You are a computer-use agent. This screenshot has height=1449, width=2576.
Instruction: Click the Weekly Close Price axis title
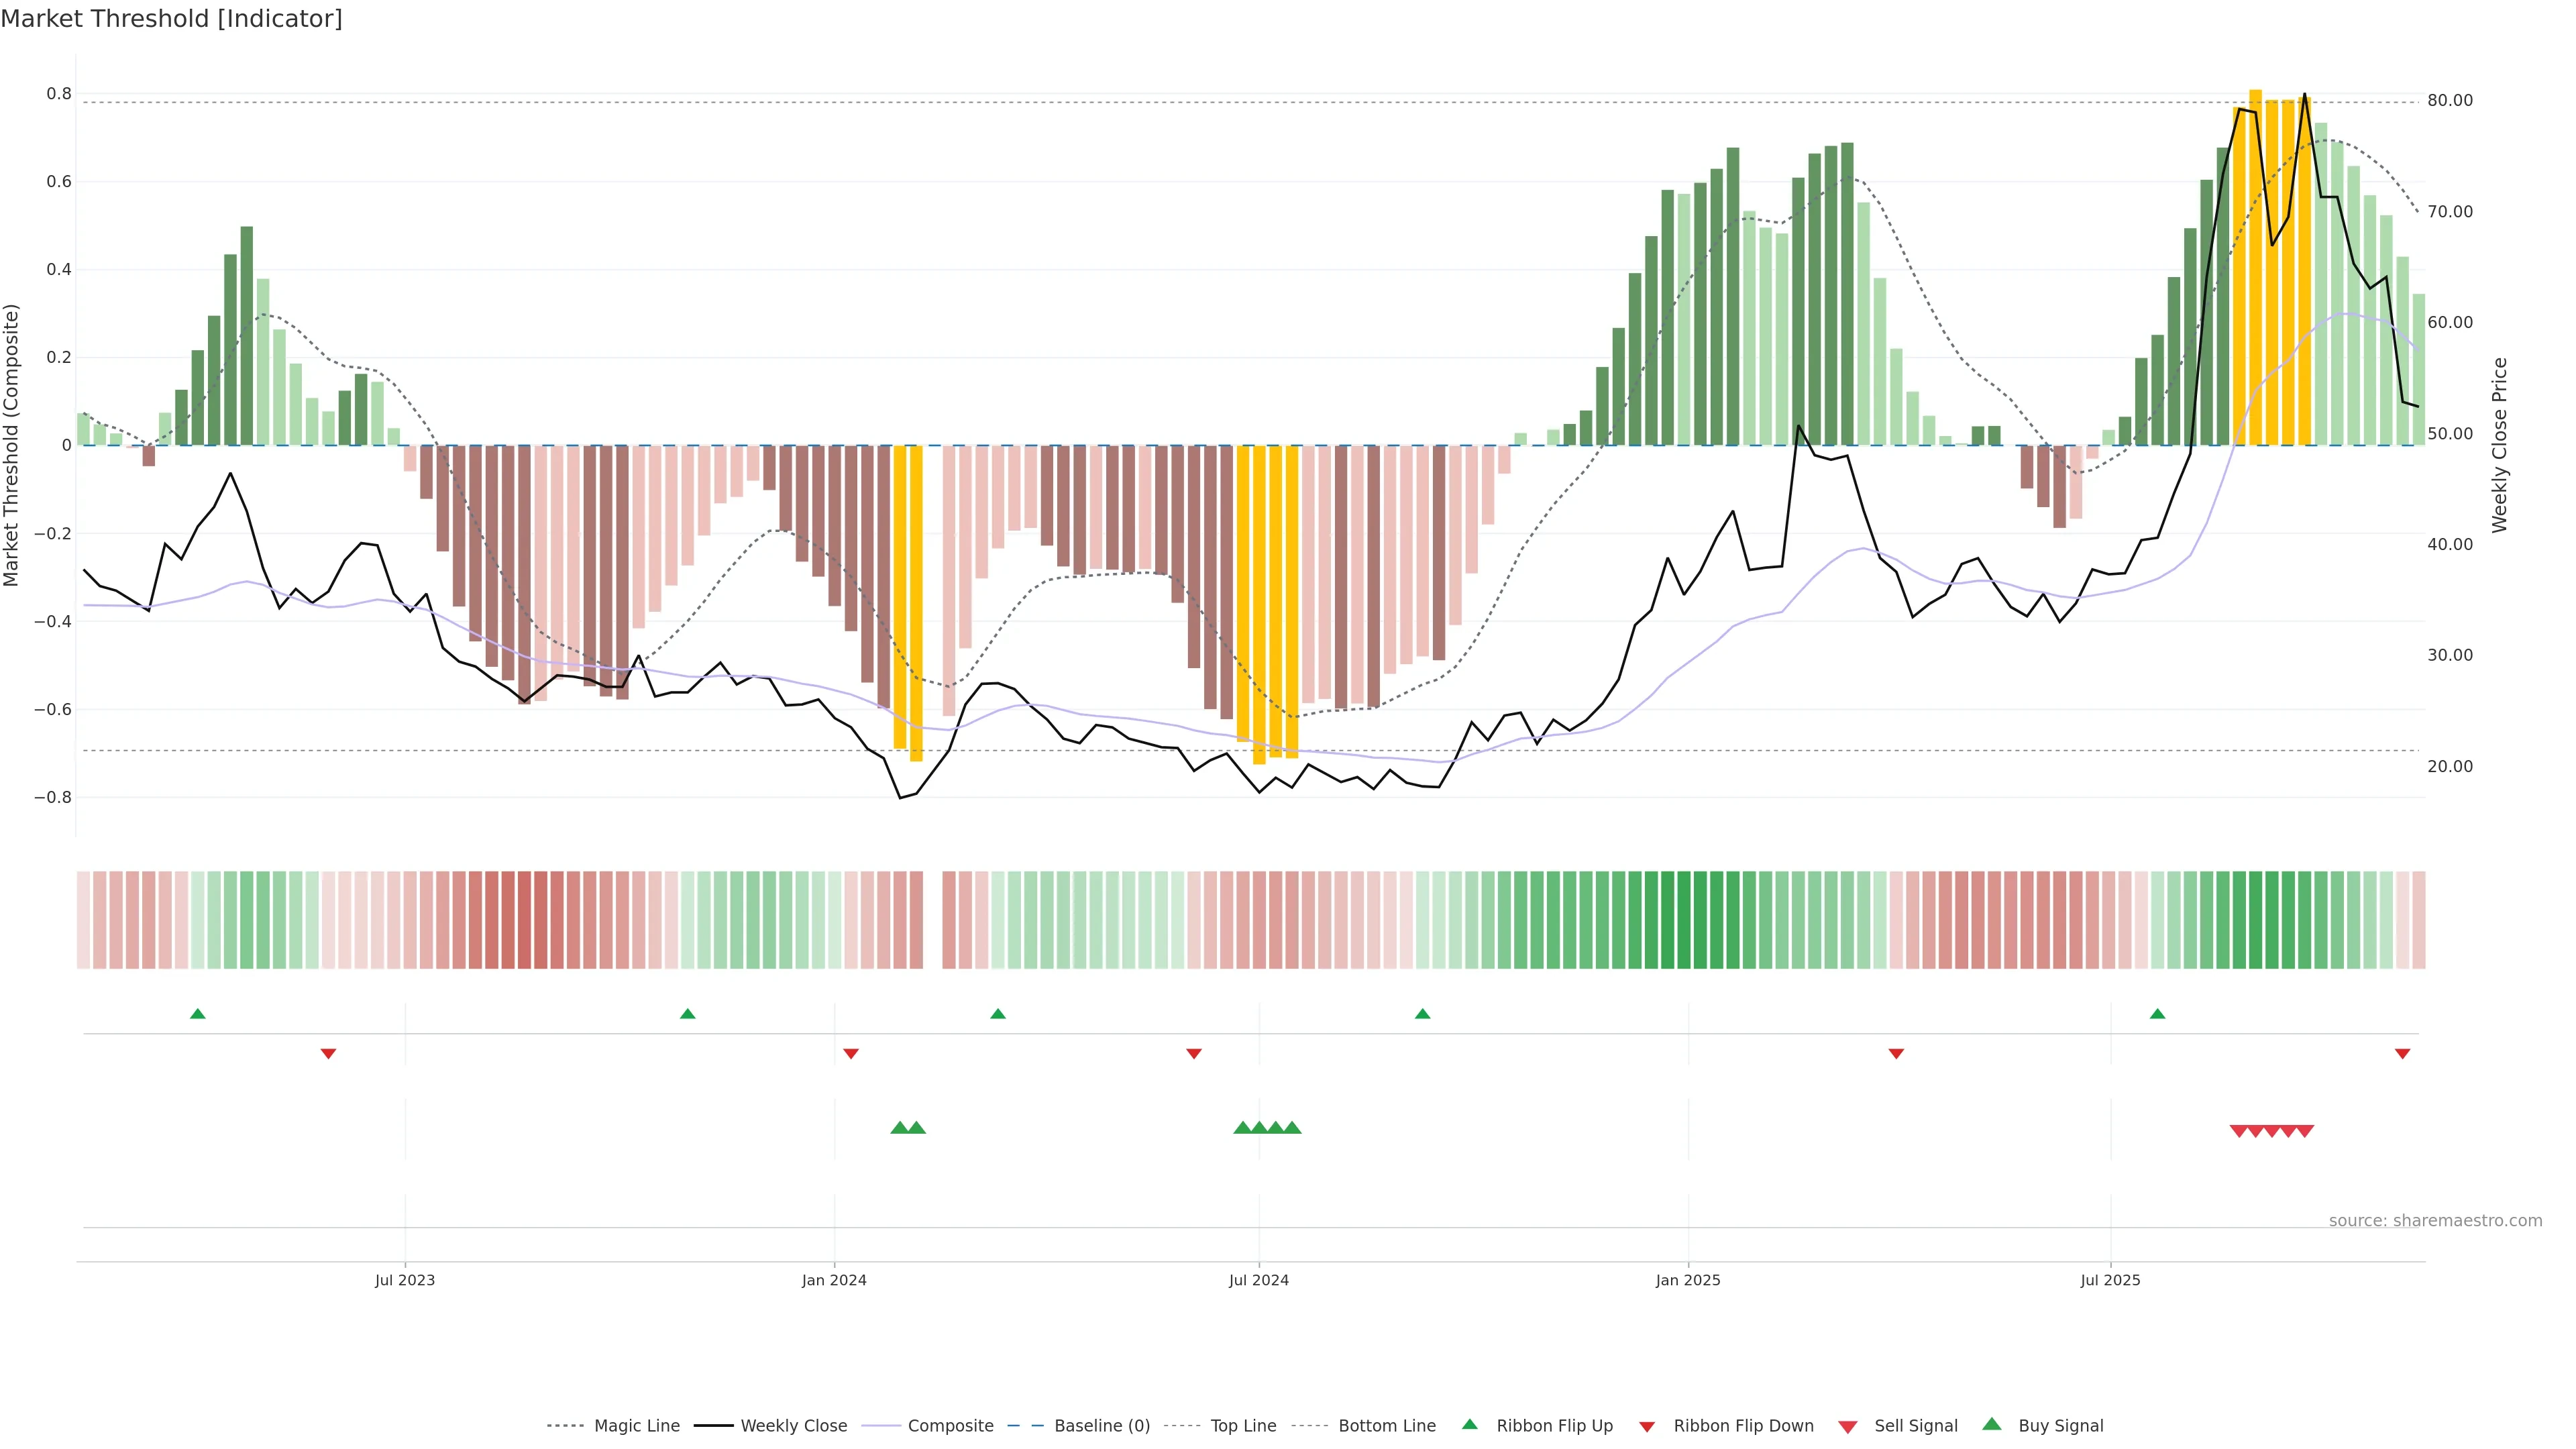coord(2499,445)
